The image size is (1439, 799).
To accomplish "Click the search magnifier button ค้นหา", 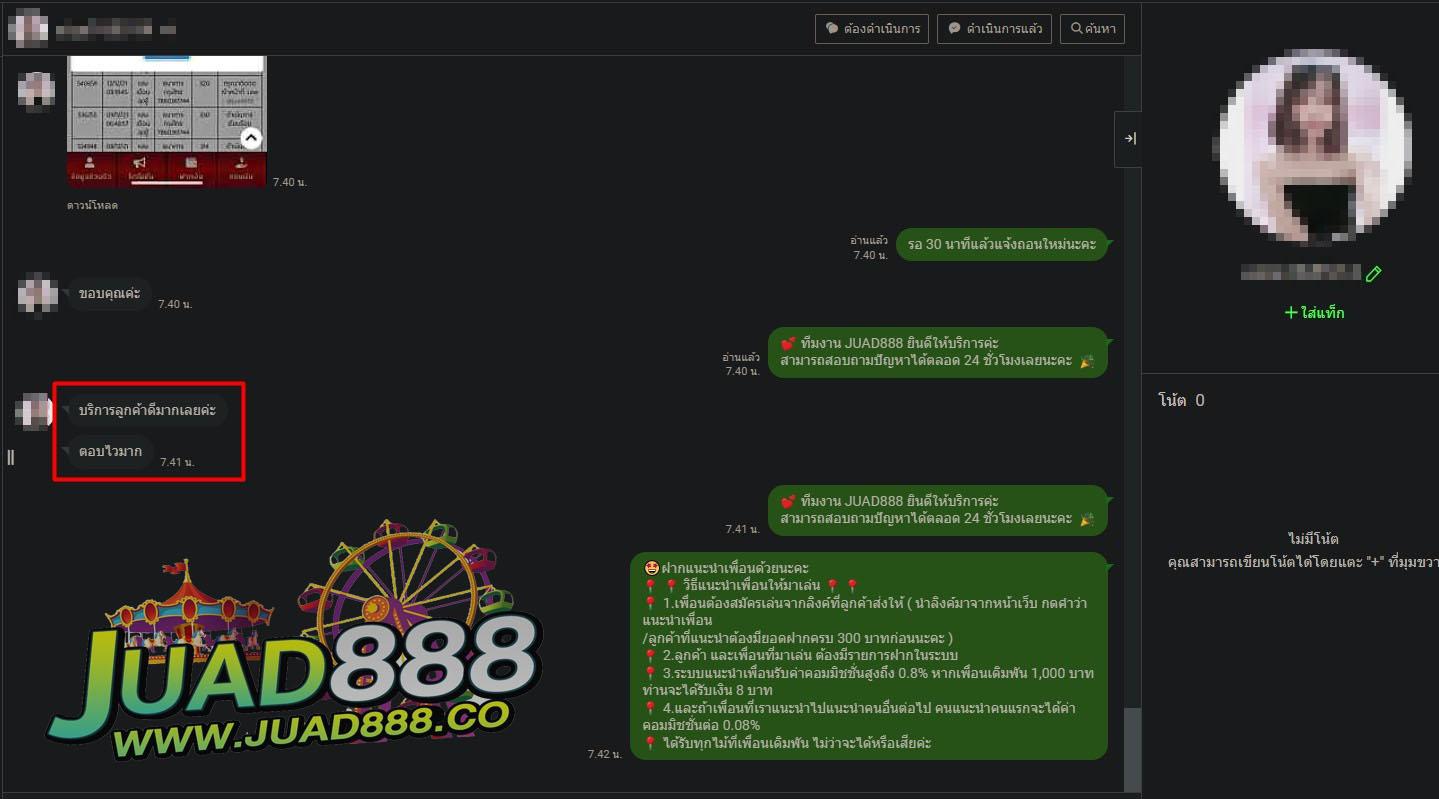I will coord(1092,29).
